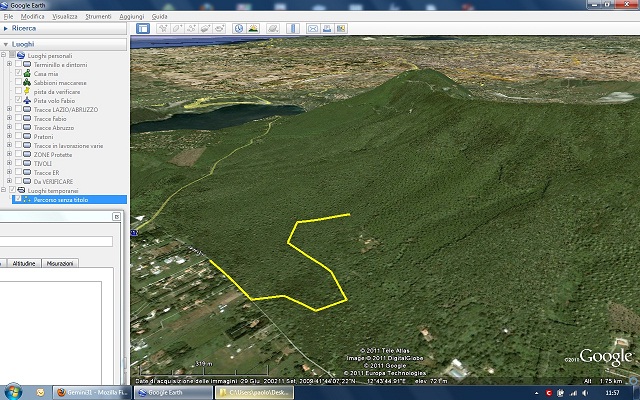This screenshot has height=400, width=640.
Task: Click the Pratoni label
Action: point(43,136)
